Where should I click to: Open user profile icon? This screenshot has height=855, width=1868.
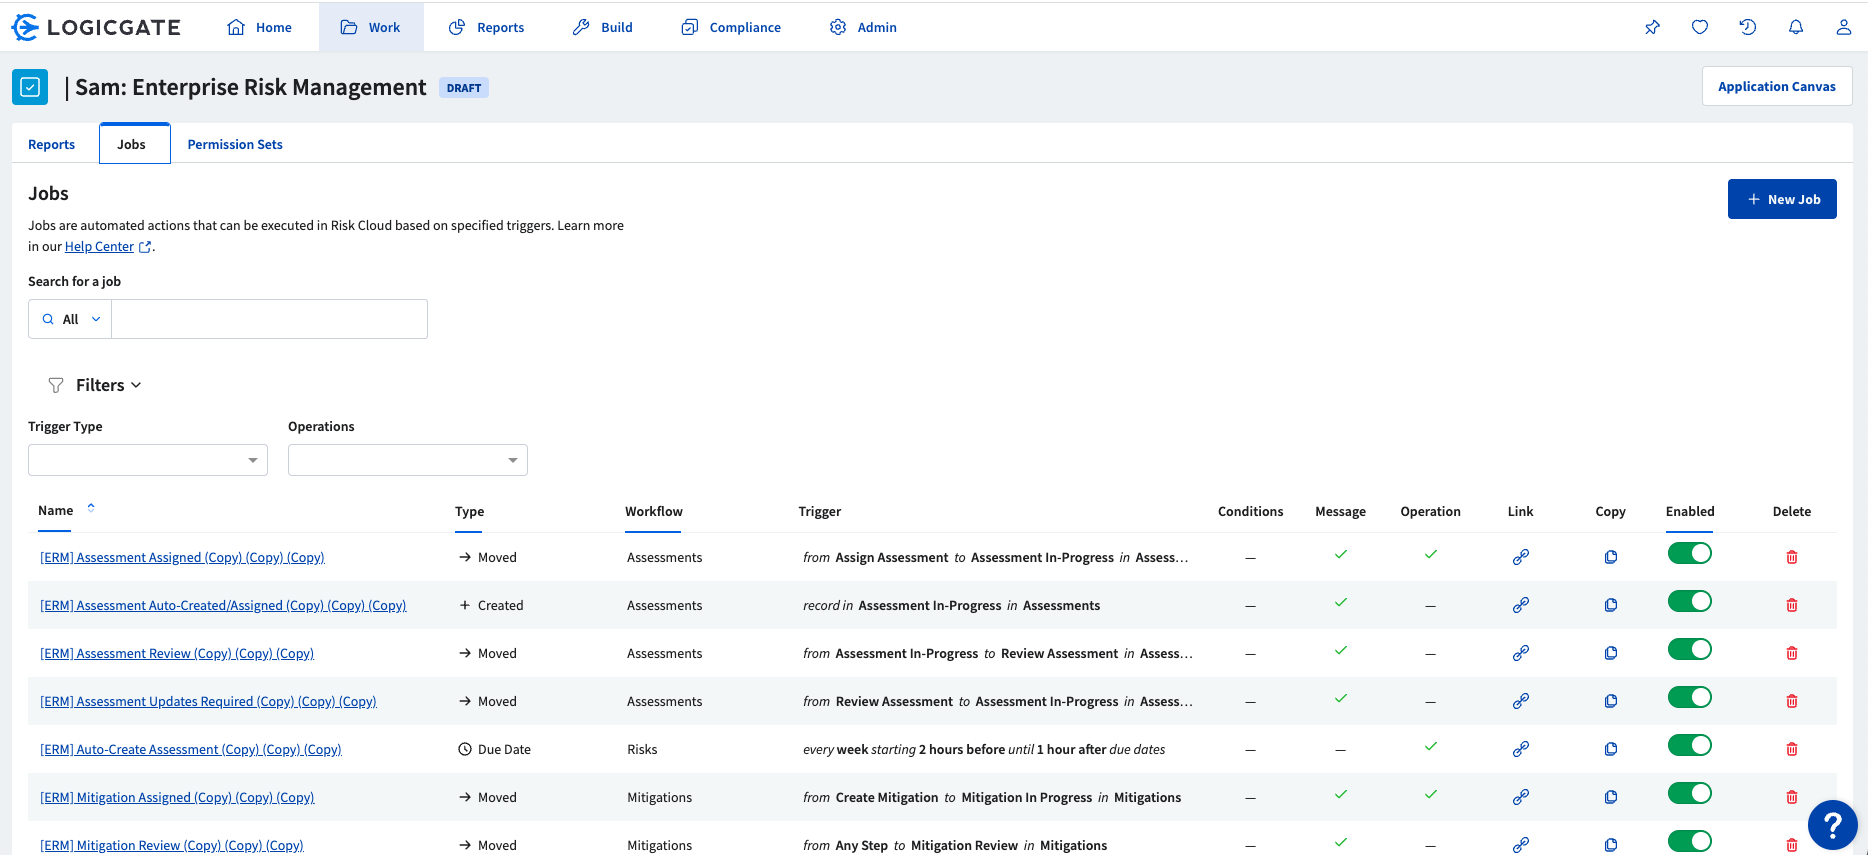tap(1844, 27)
